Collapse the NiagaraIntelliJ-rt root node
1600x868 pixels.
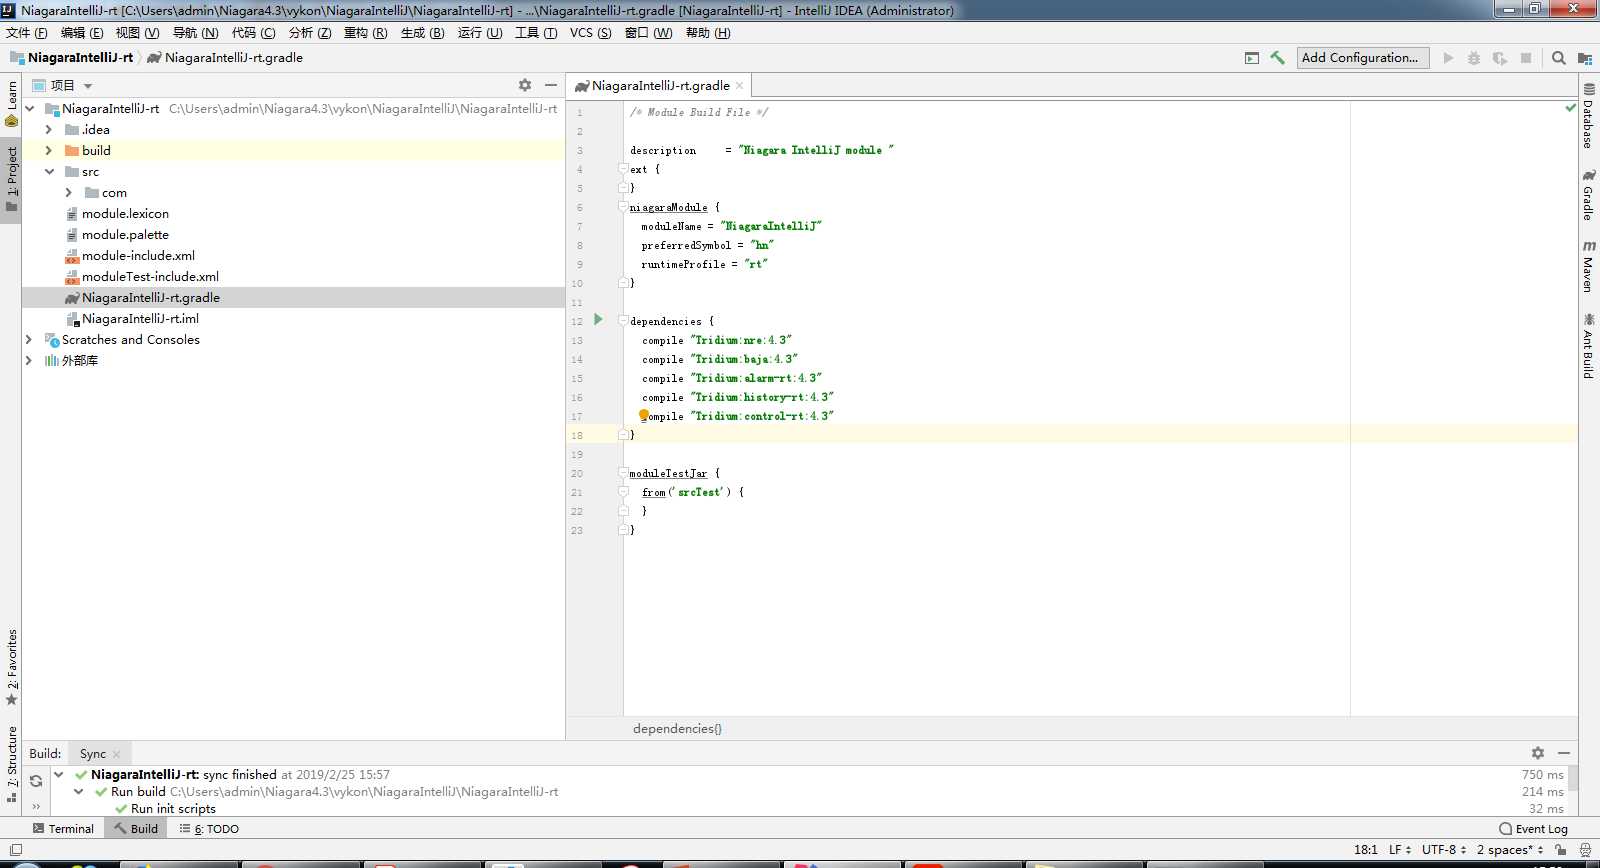tap(29, 108)
